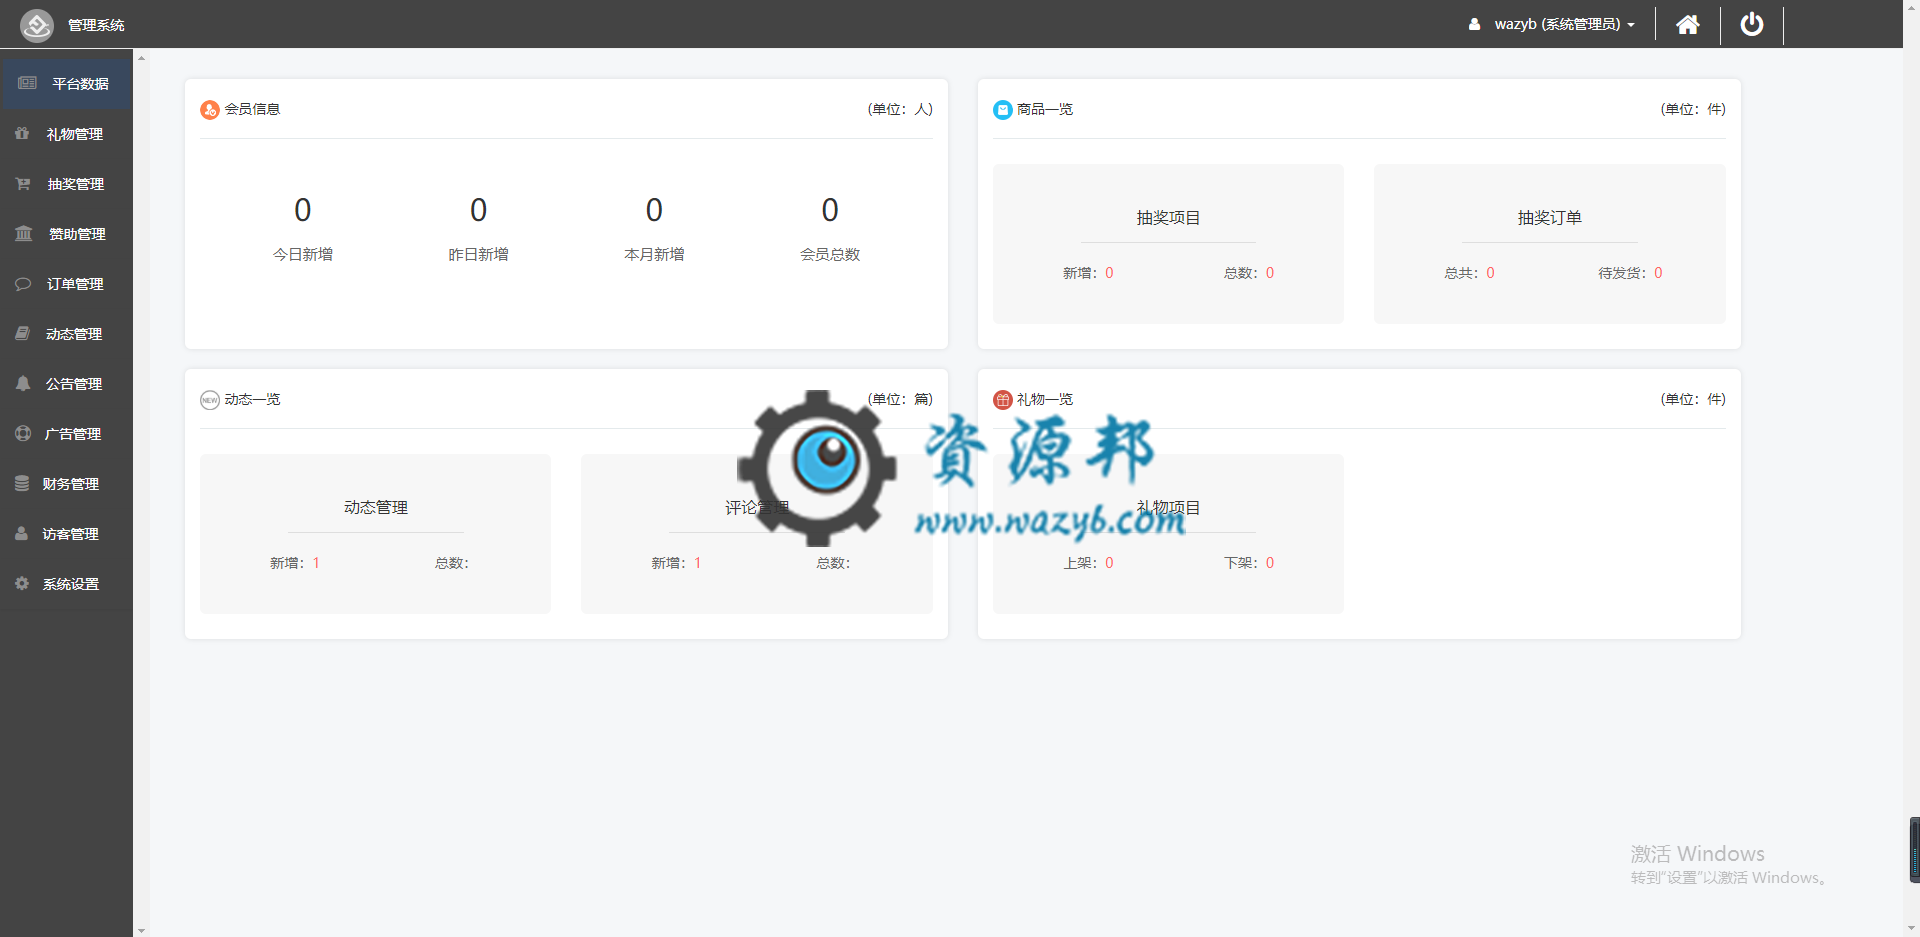
Task: Click the bell icon beside 公告管理
Action: [x=22, y=383]
